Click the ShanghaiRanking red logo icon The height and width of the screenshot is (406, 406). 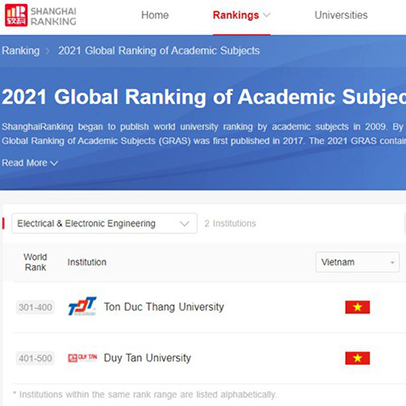(x=16, y=15)
